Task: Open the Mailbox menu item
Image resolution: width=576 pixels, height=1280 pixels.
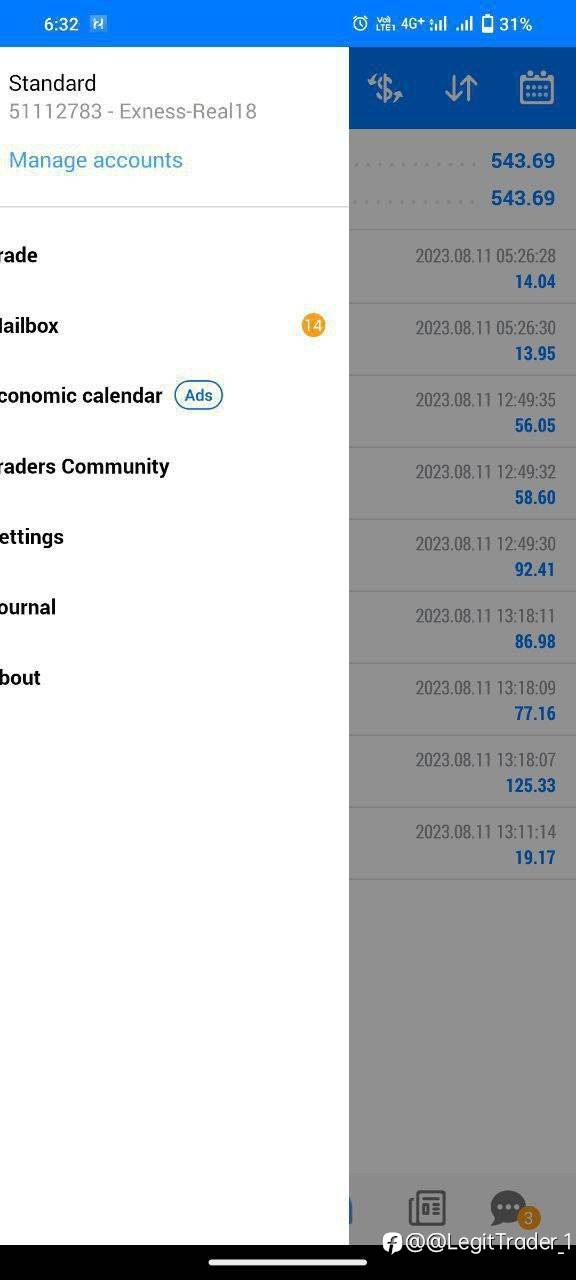Action: (174, 325)
